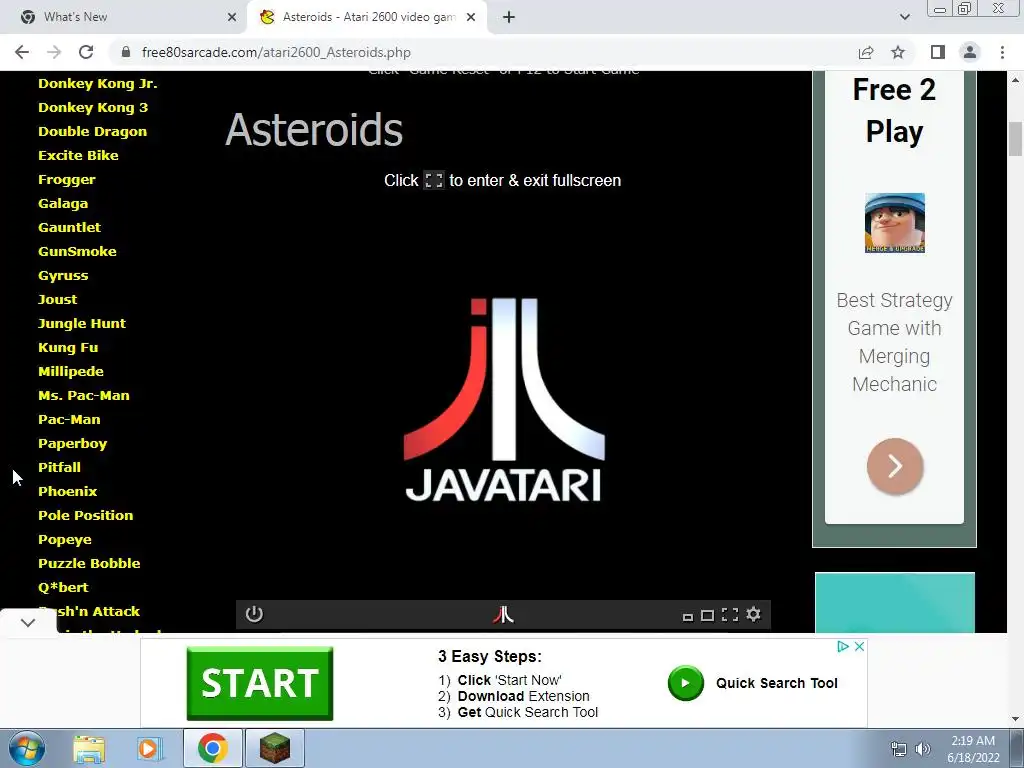The height and width of the screenshot is (768, 1024).
Task: Open Quick Search Tool ad link
Action: (776, 683)
